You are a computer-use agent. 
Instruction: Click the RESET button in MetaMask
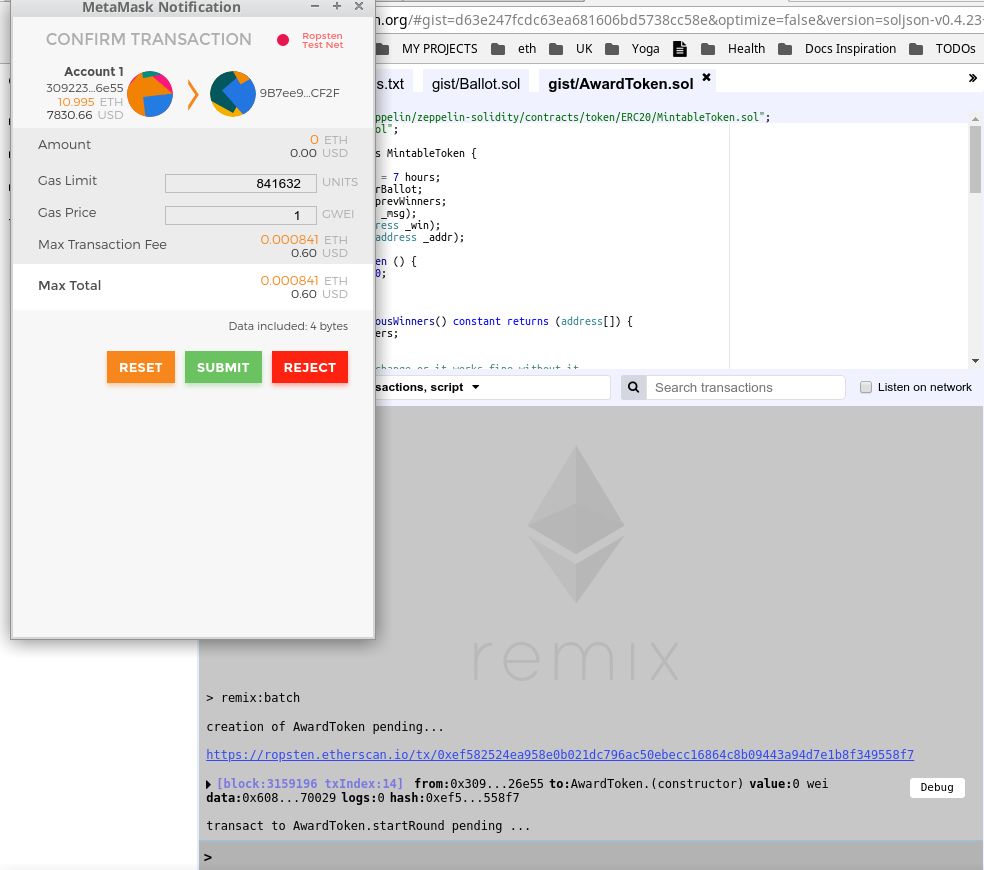tap(141, 367)
